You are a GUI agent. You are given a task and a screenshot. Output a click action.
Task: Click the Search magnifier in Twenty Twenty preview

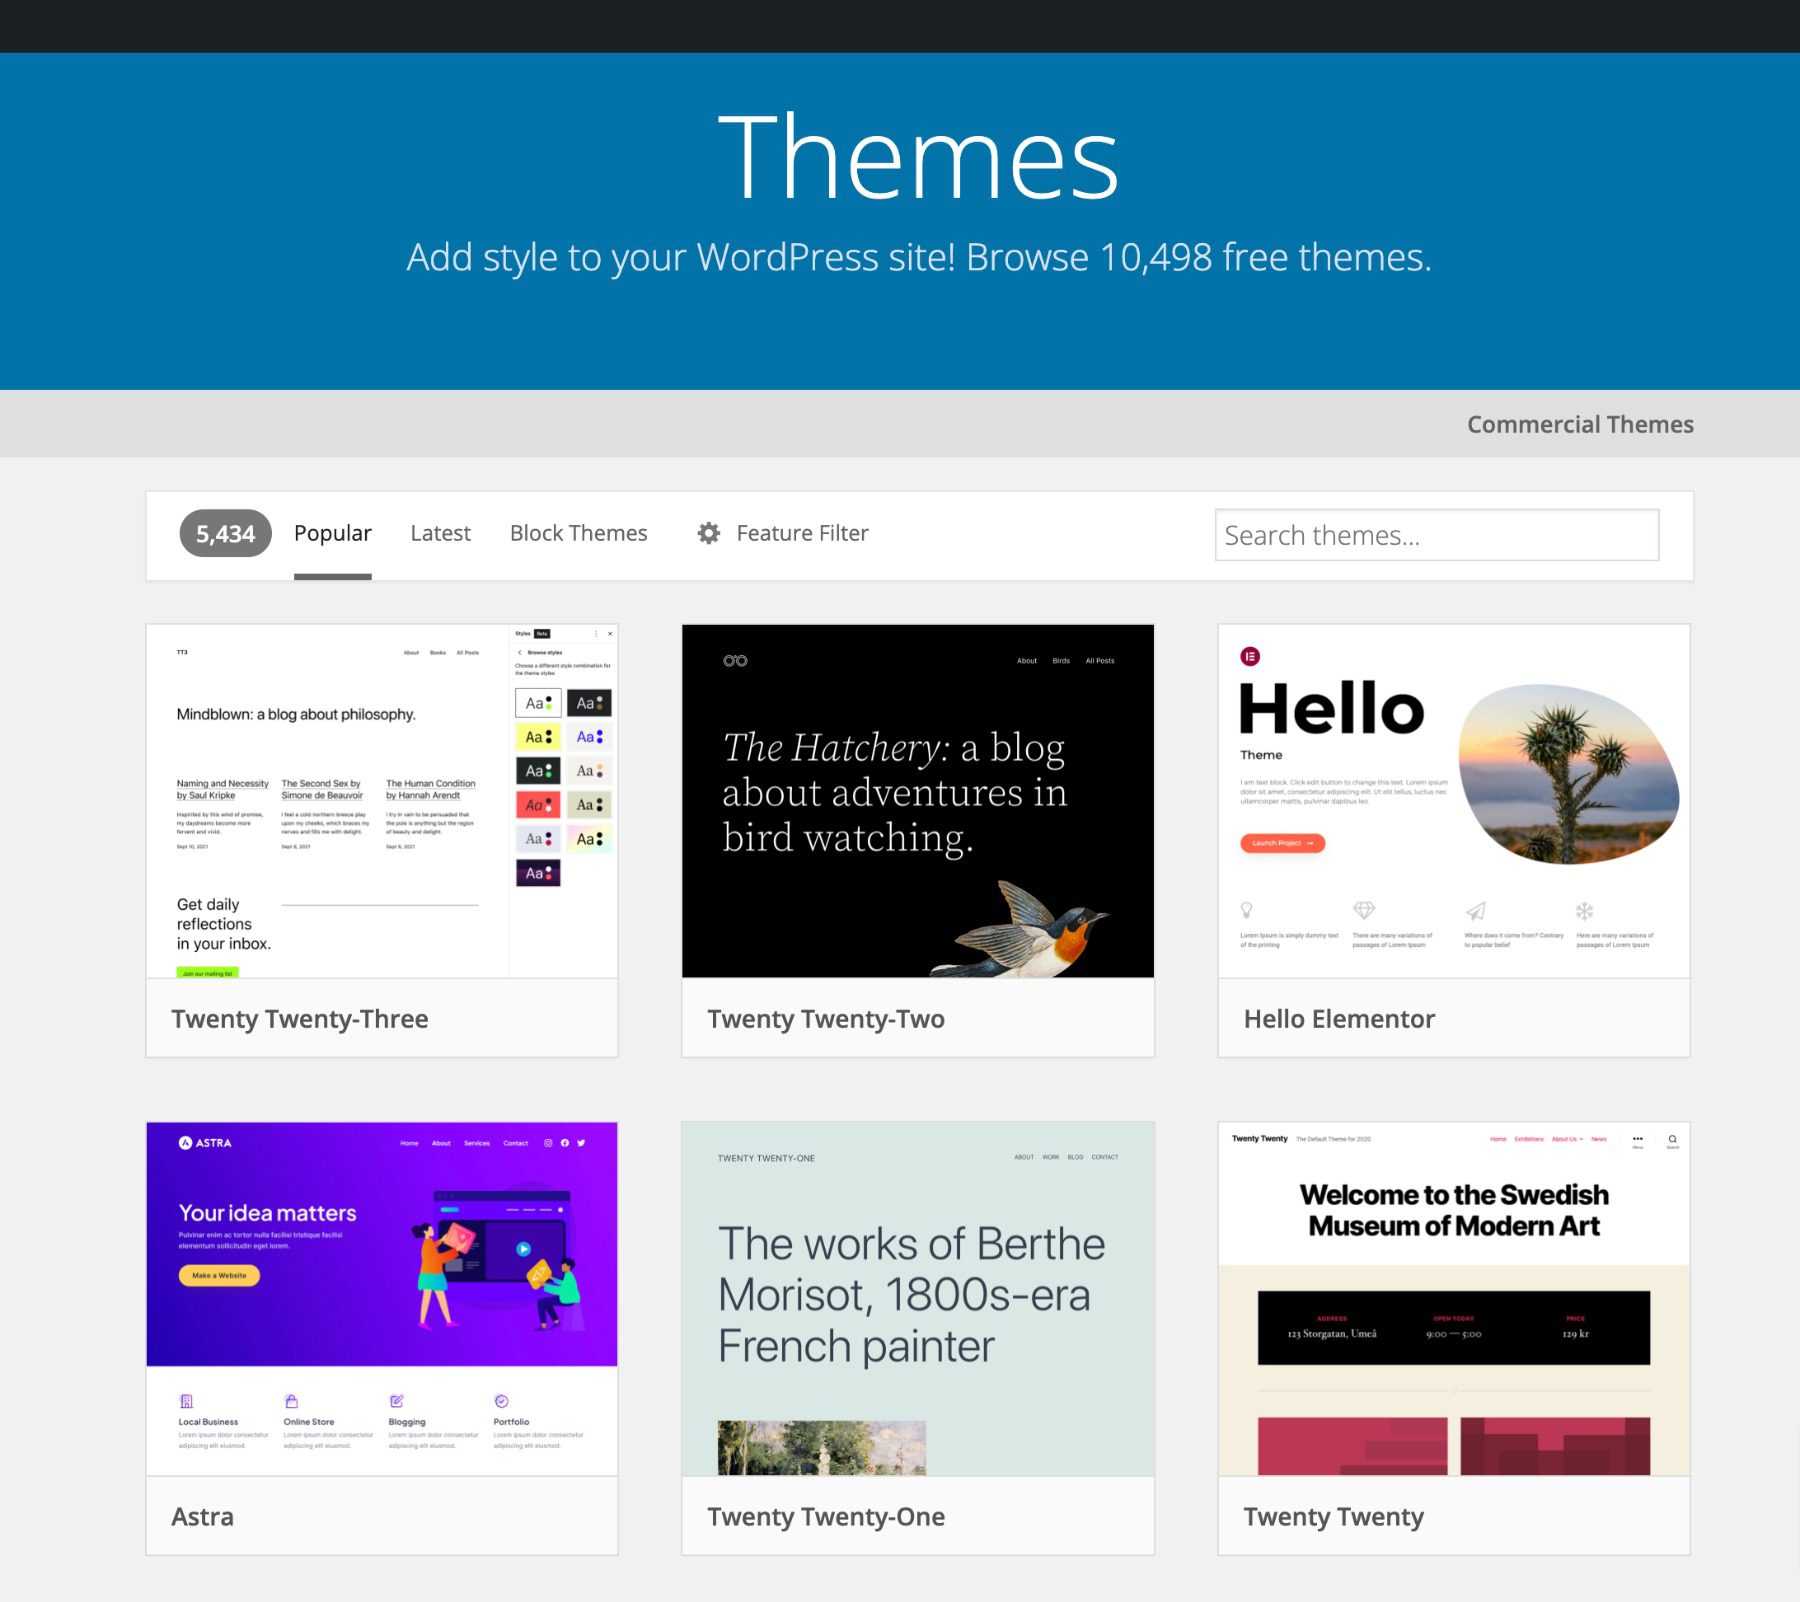coord(1672,1140)
